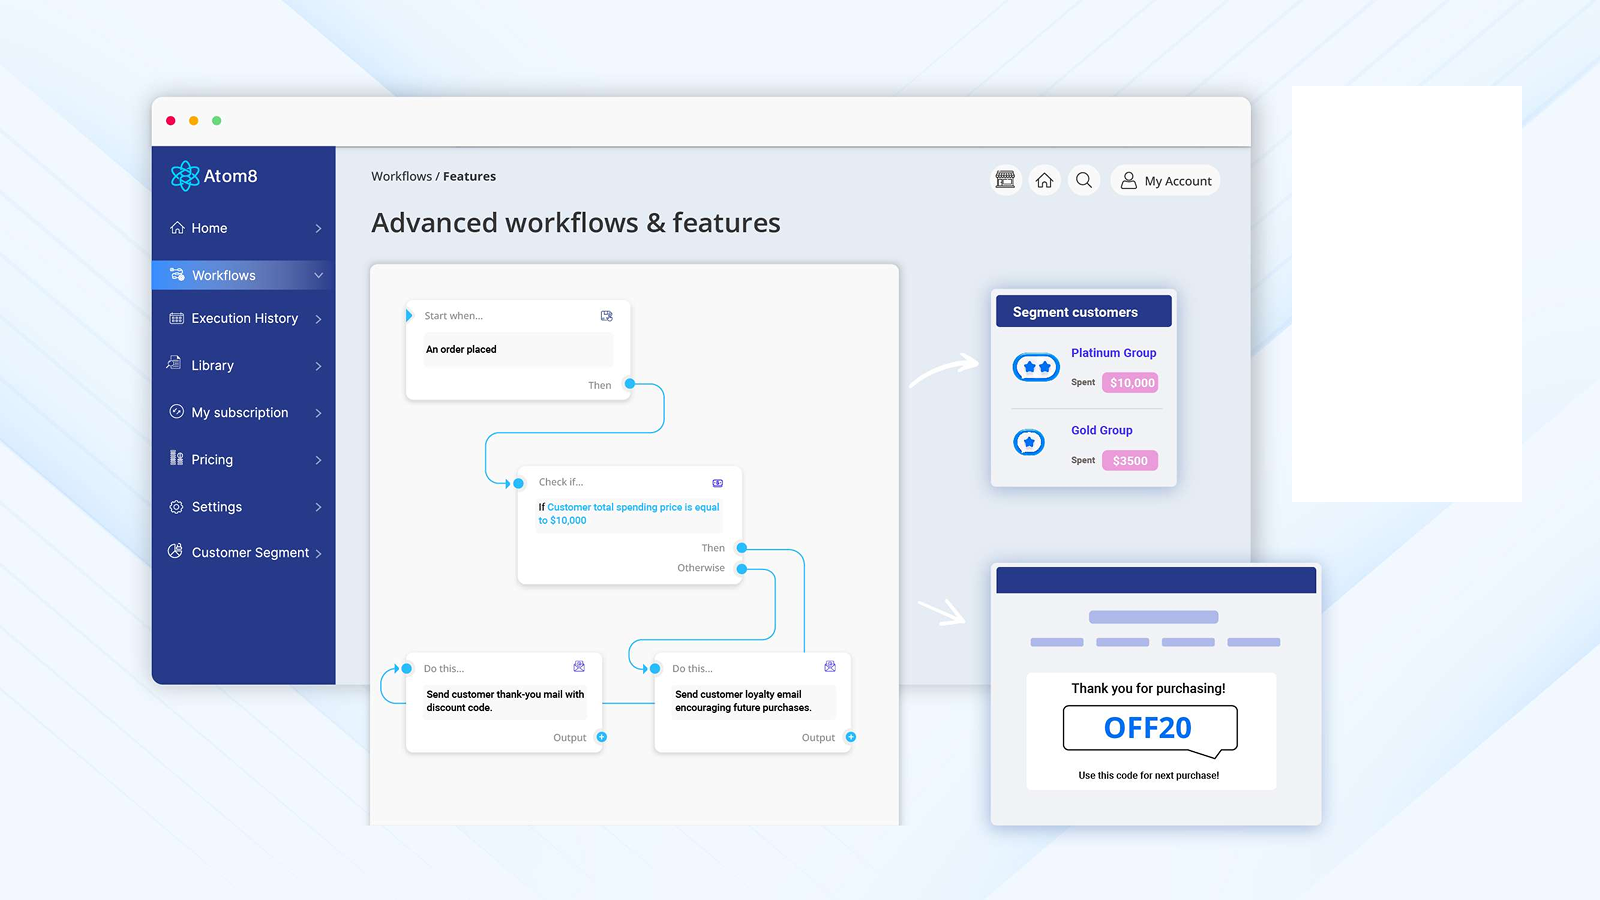Click the Output plus connector on the thank-you node
This screenshot has width=1600, height=900.
(x=601, y=737)
